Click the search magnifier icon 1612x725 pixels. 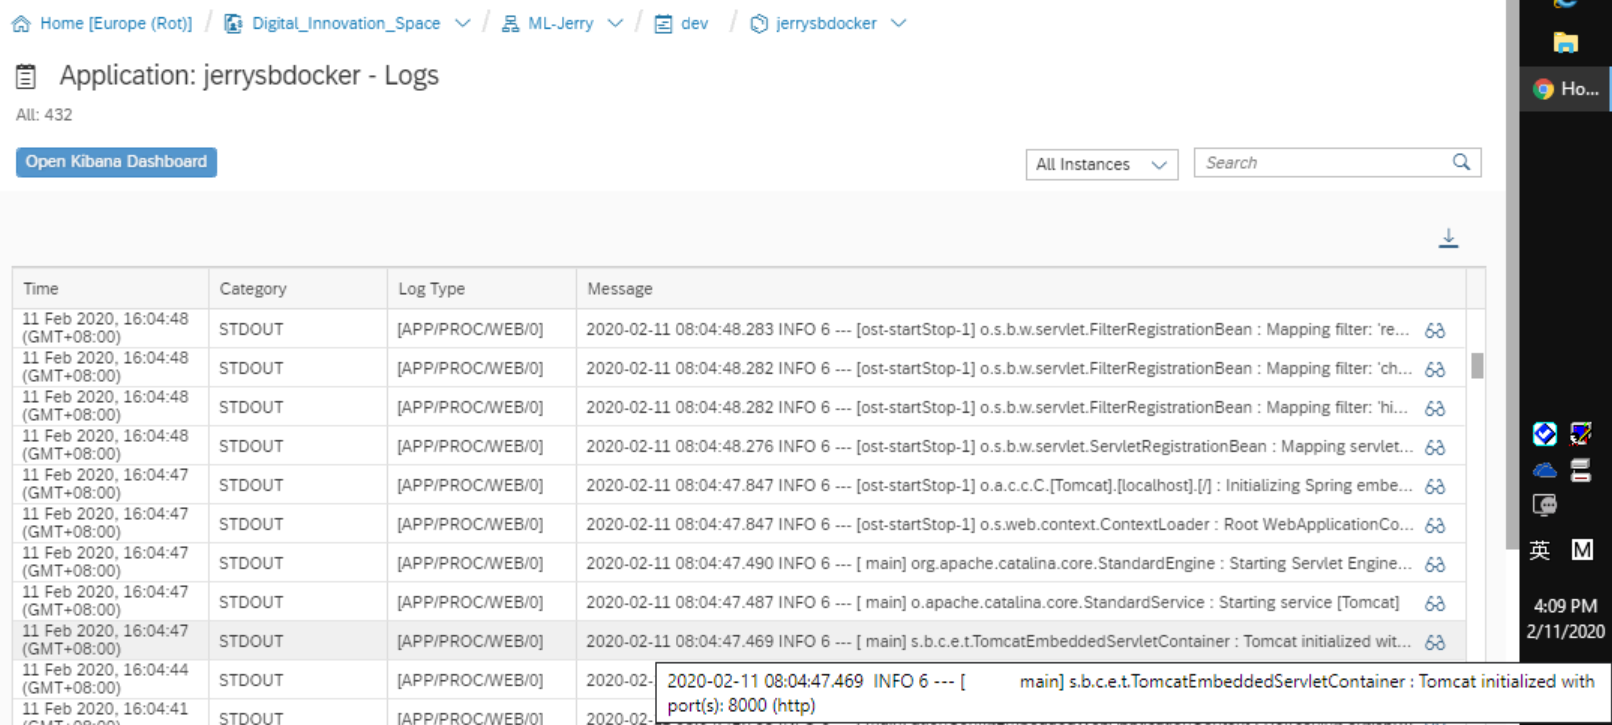pos(1461,162)
